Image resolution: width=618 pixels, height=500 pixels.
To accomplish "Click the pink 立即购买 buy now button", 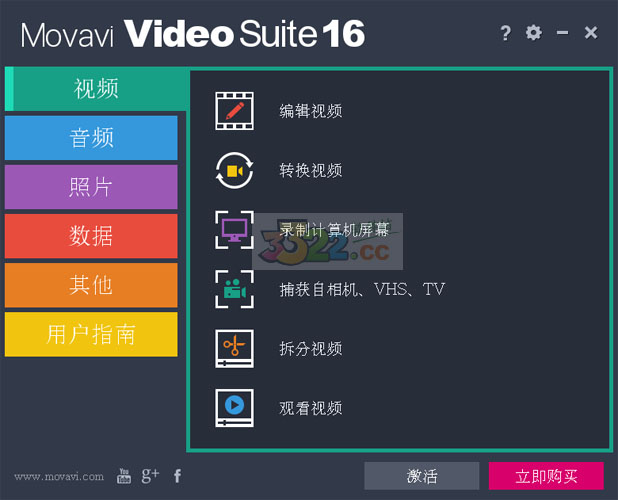I will tap(546, 476).
